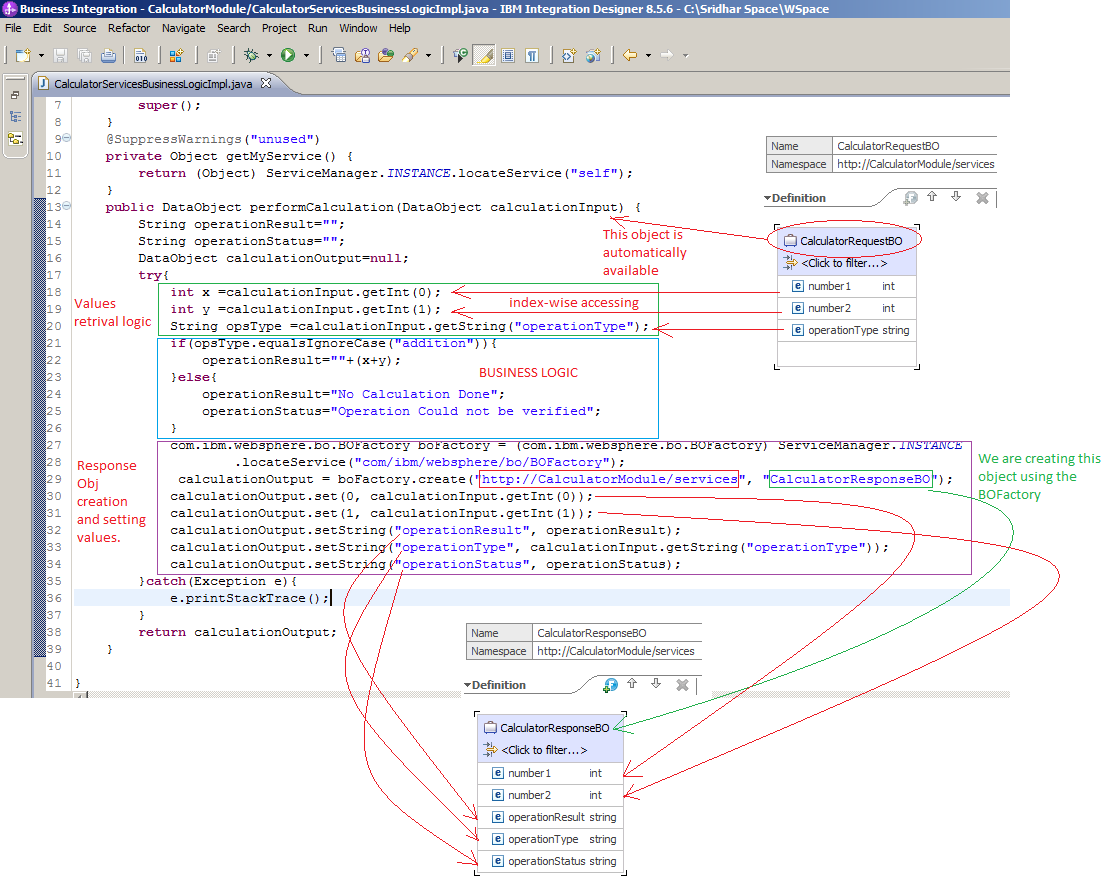Click the new web service globe icon
The width and height of the screenshot is (1113, 886).
(x=593, y=55)
